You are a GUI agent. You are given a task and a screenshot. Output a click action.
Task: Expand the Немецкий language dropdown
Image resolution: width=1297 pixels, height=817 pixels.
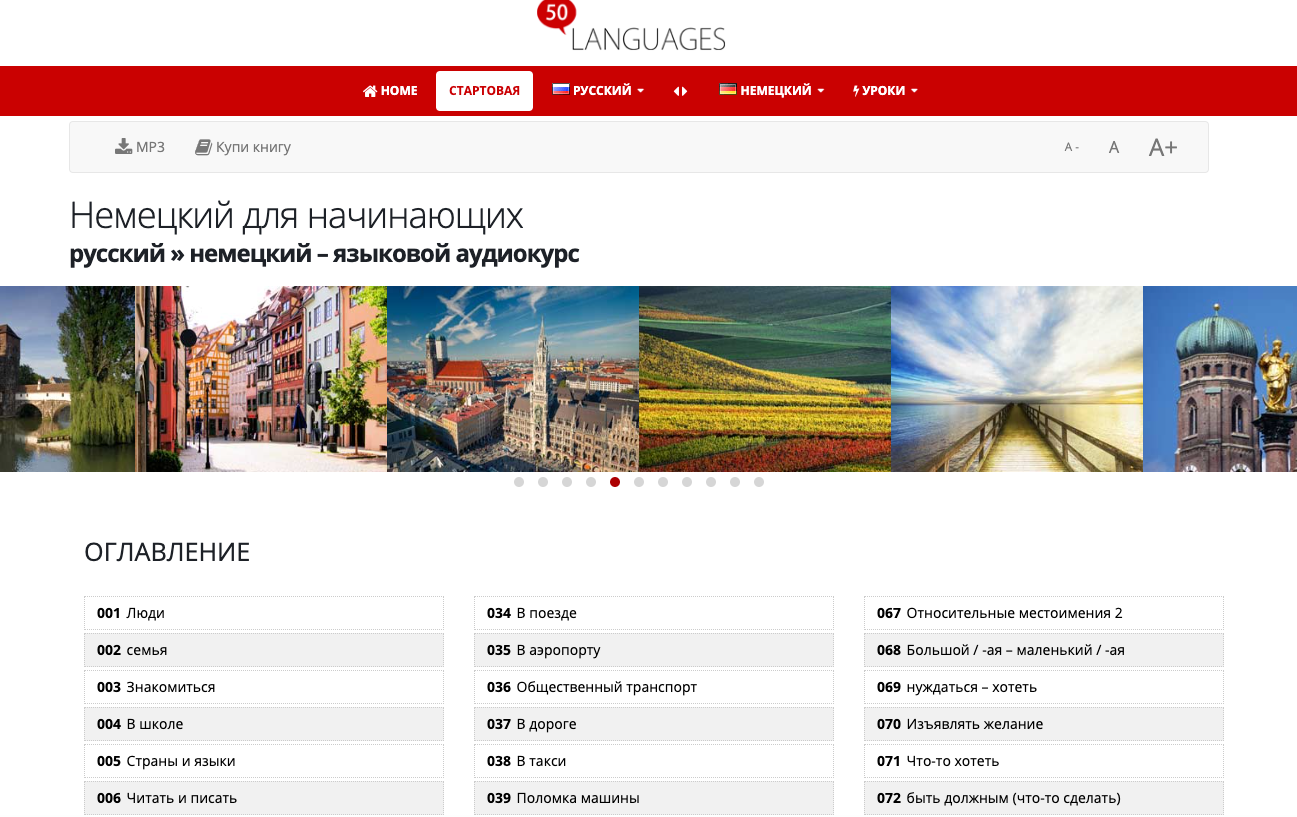coord(771,91)
